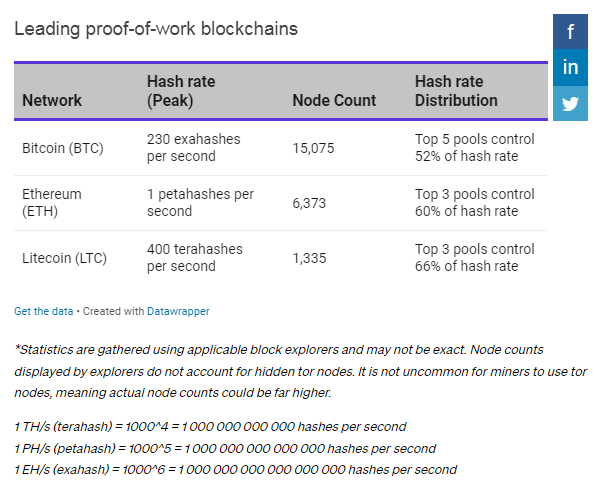Open the Datawrapper link
This screenshot has height=490, width=598.
[x=178, y=311]
